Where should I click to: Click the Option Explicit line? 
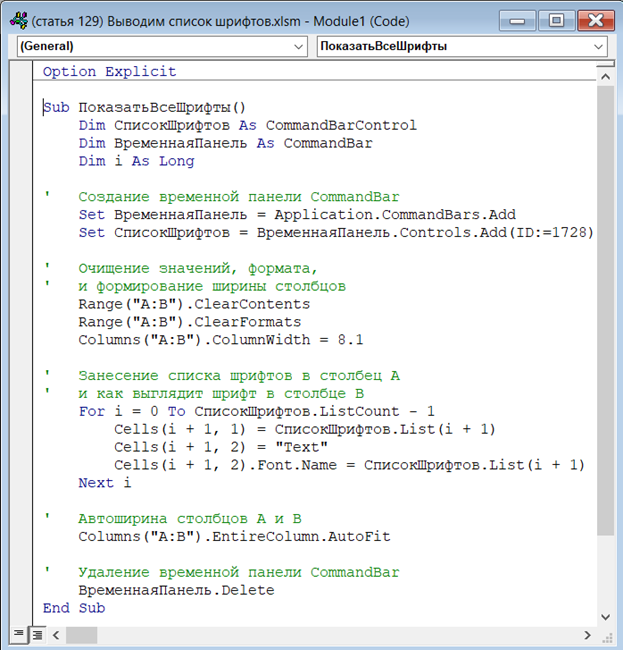(x=109, y=71)
